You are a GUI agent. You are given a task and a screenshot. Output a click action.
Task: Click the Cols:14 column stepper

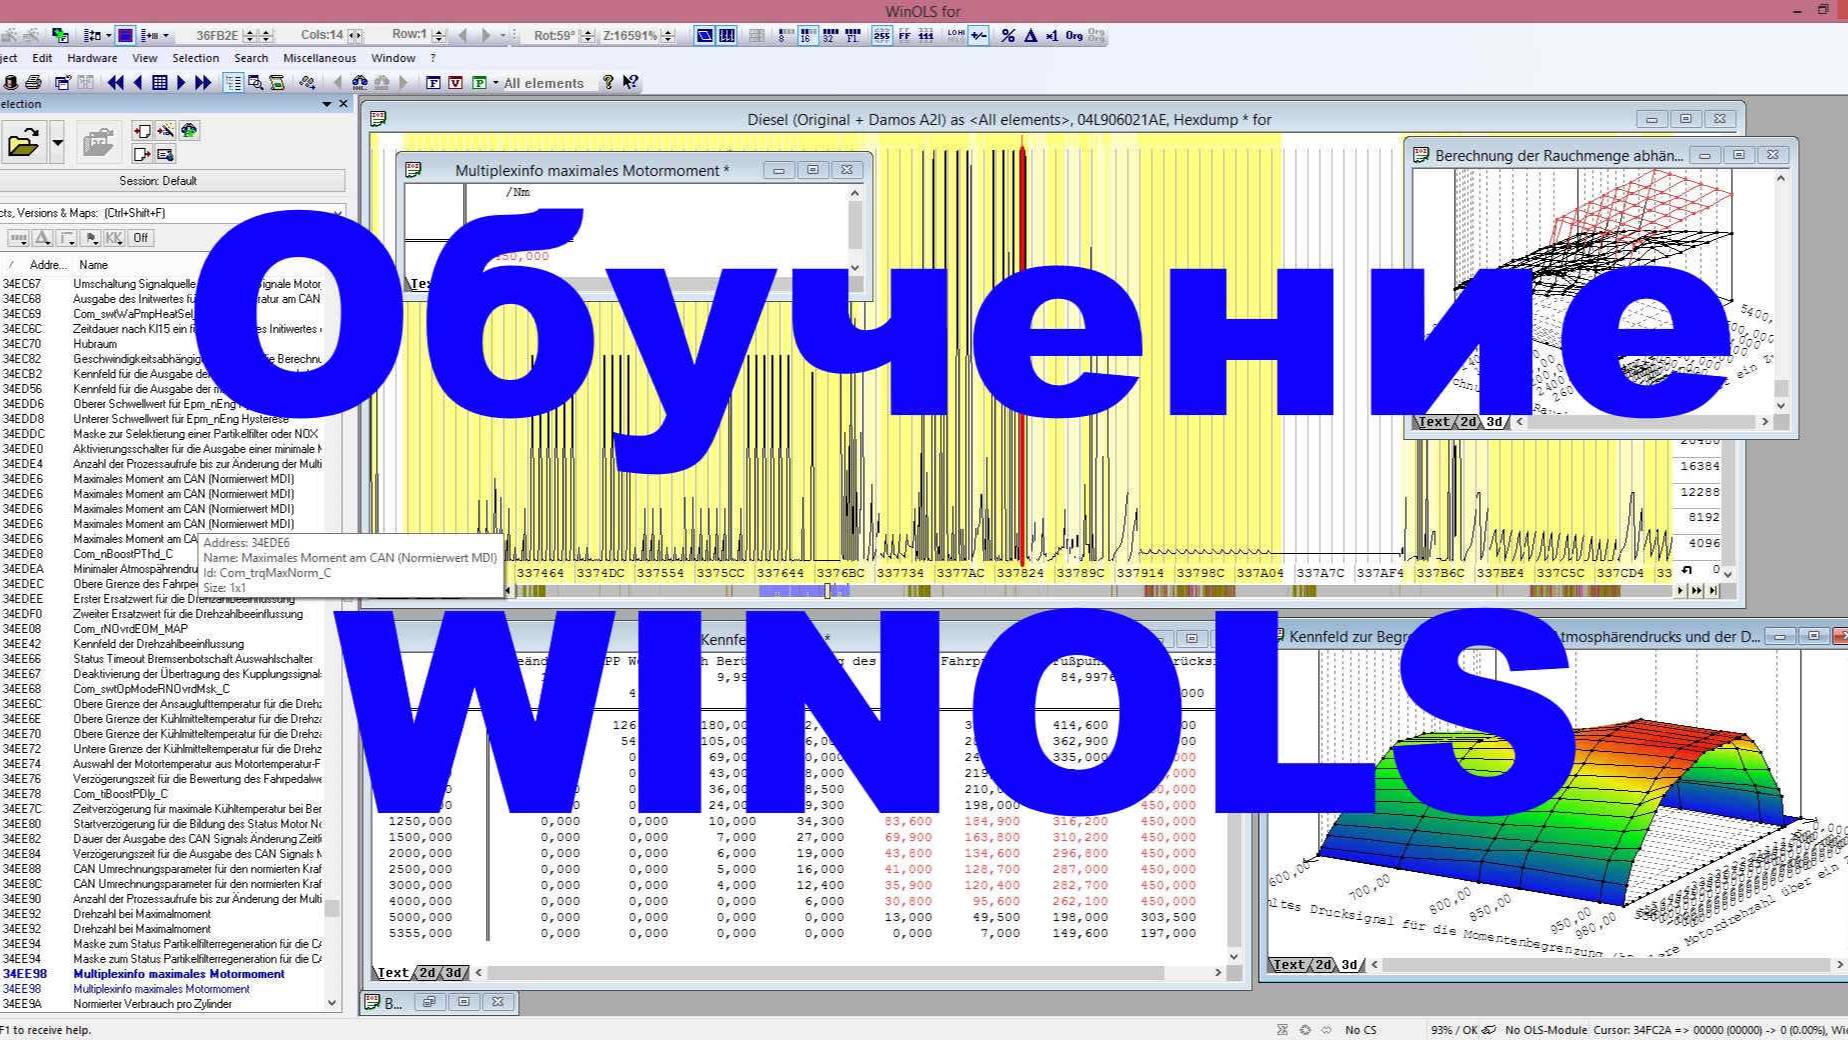355,35
